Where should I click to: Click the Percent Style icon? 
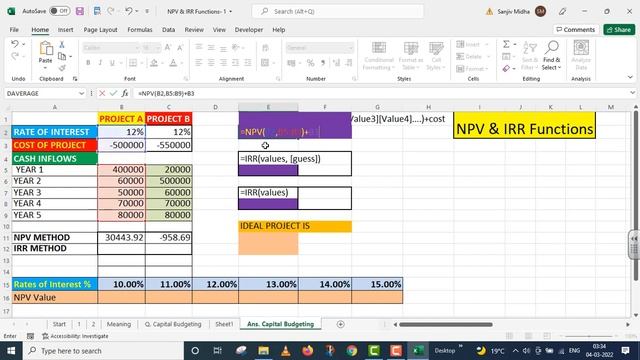(311, 63)
